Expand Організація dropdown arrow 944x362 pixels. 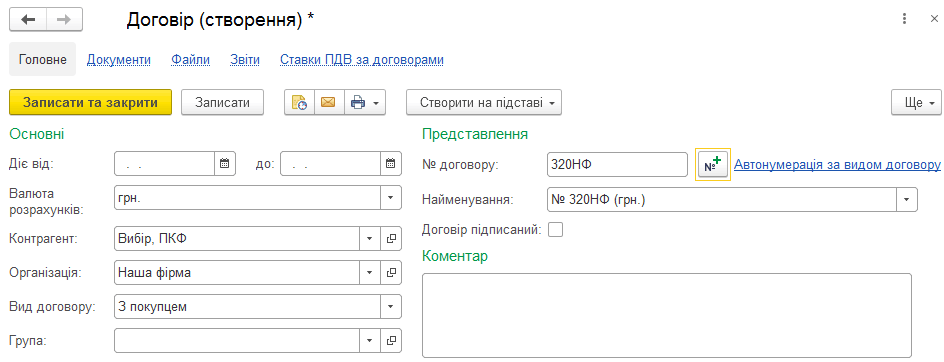[x=370, y=273]
